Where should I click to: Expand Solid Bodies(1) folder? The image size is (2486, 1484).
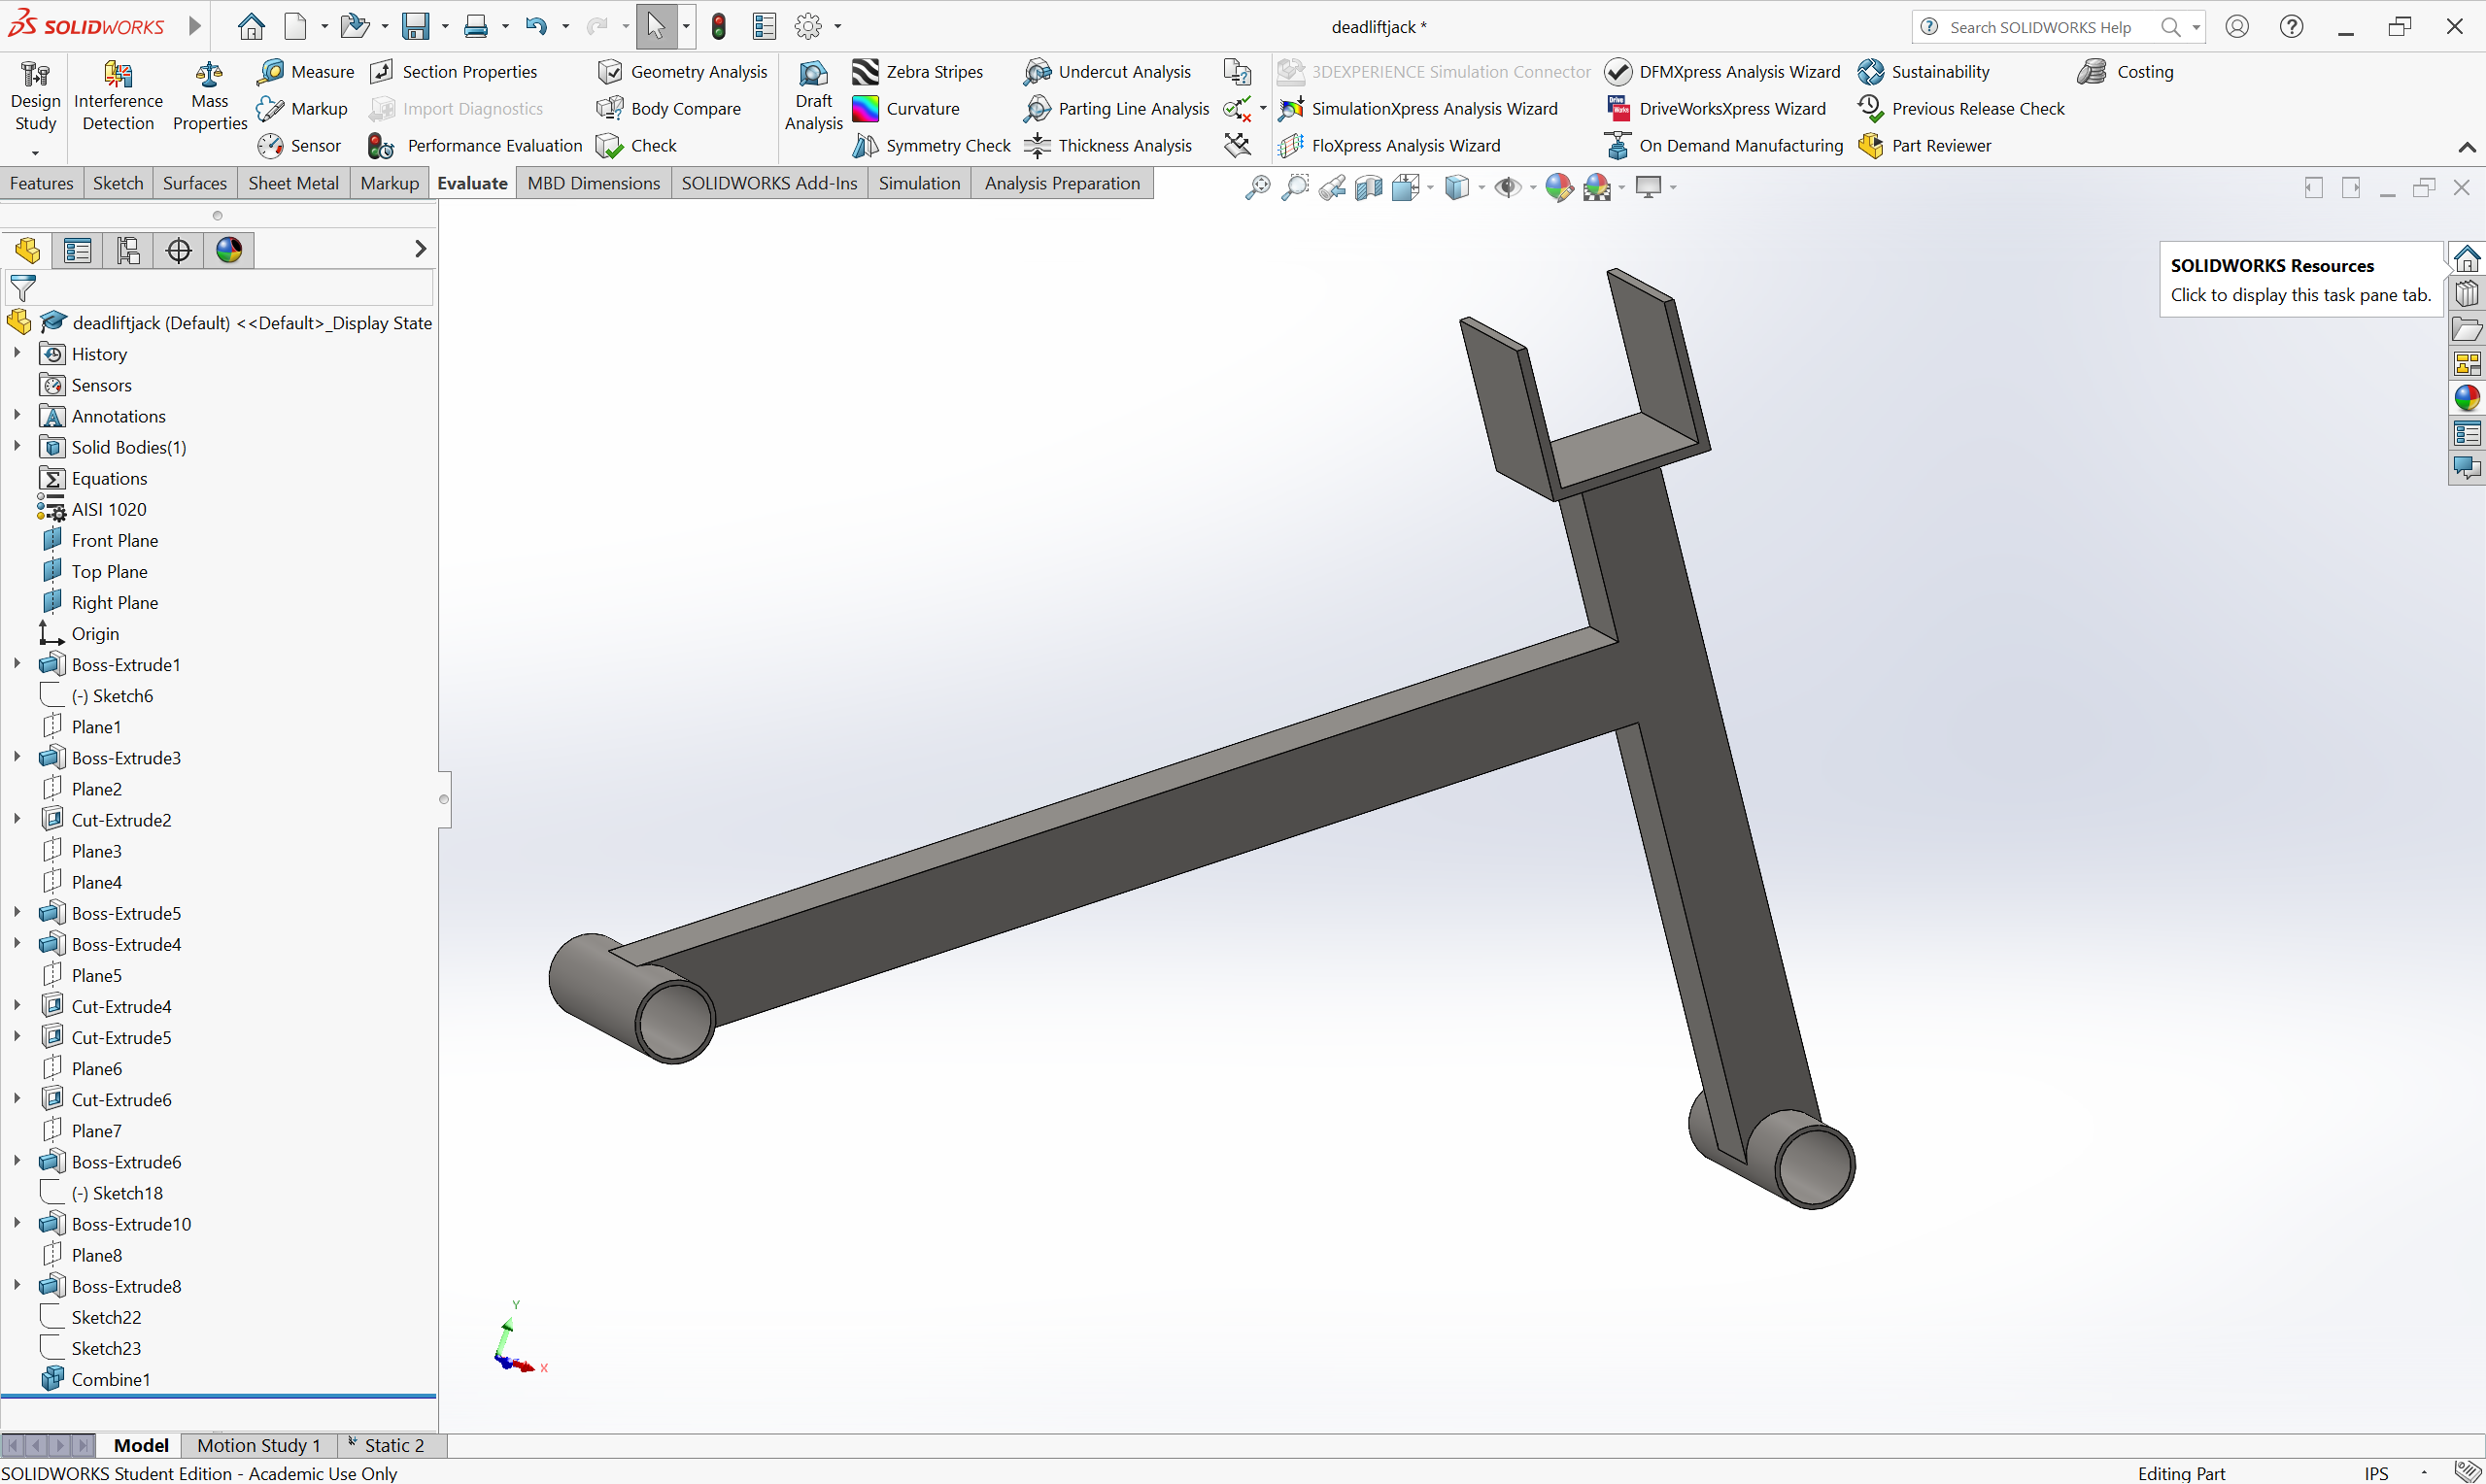point(17,446)
